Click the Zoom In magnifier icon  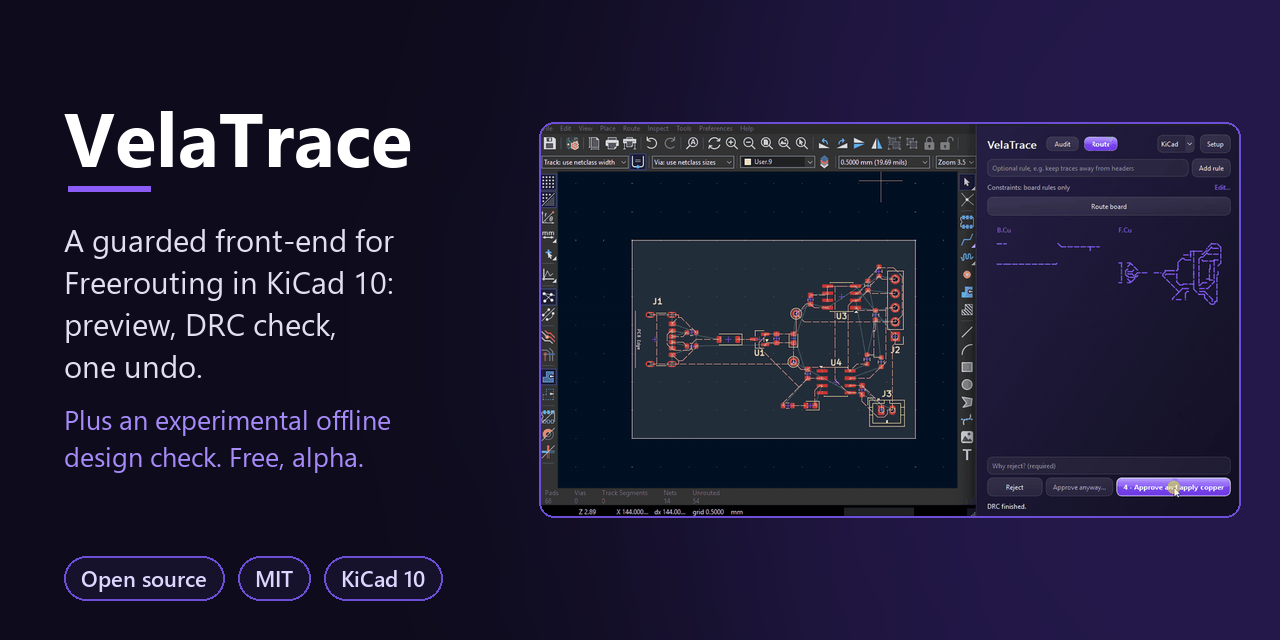(731, 143)
